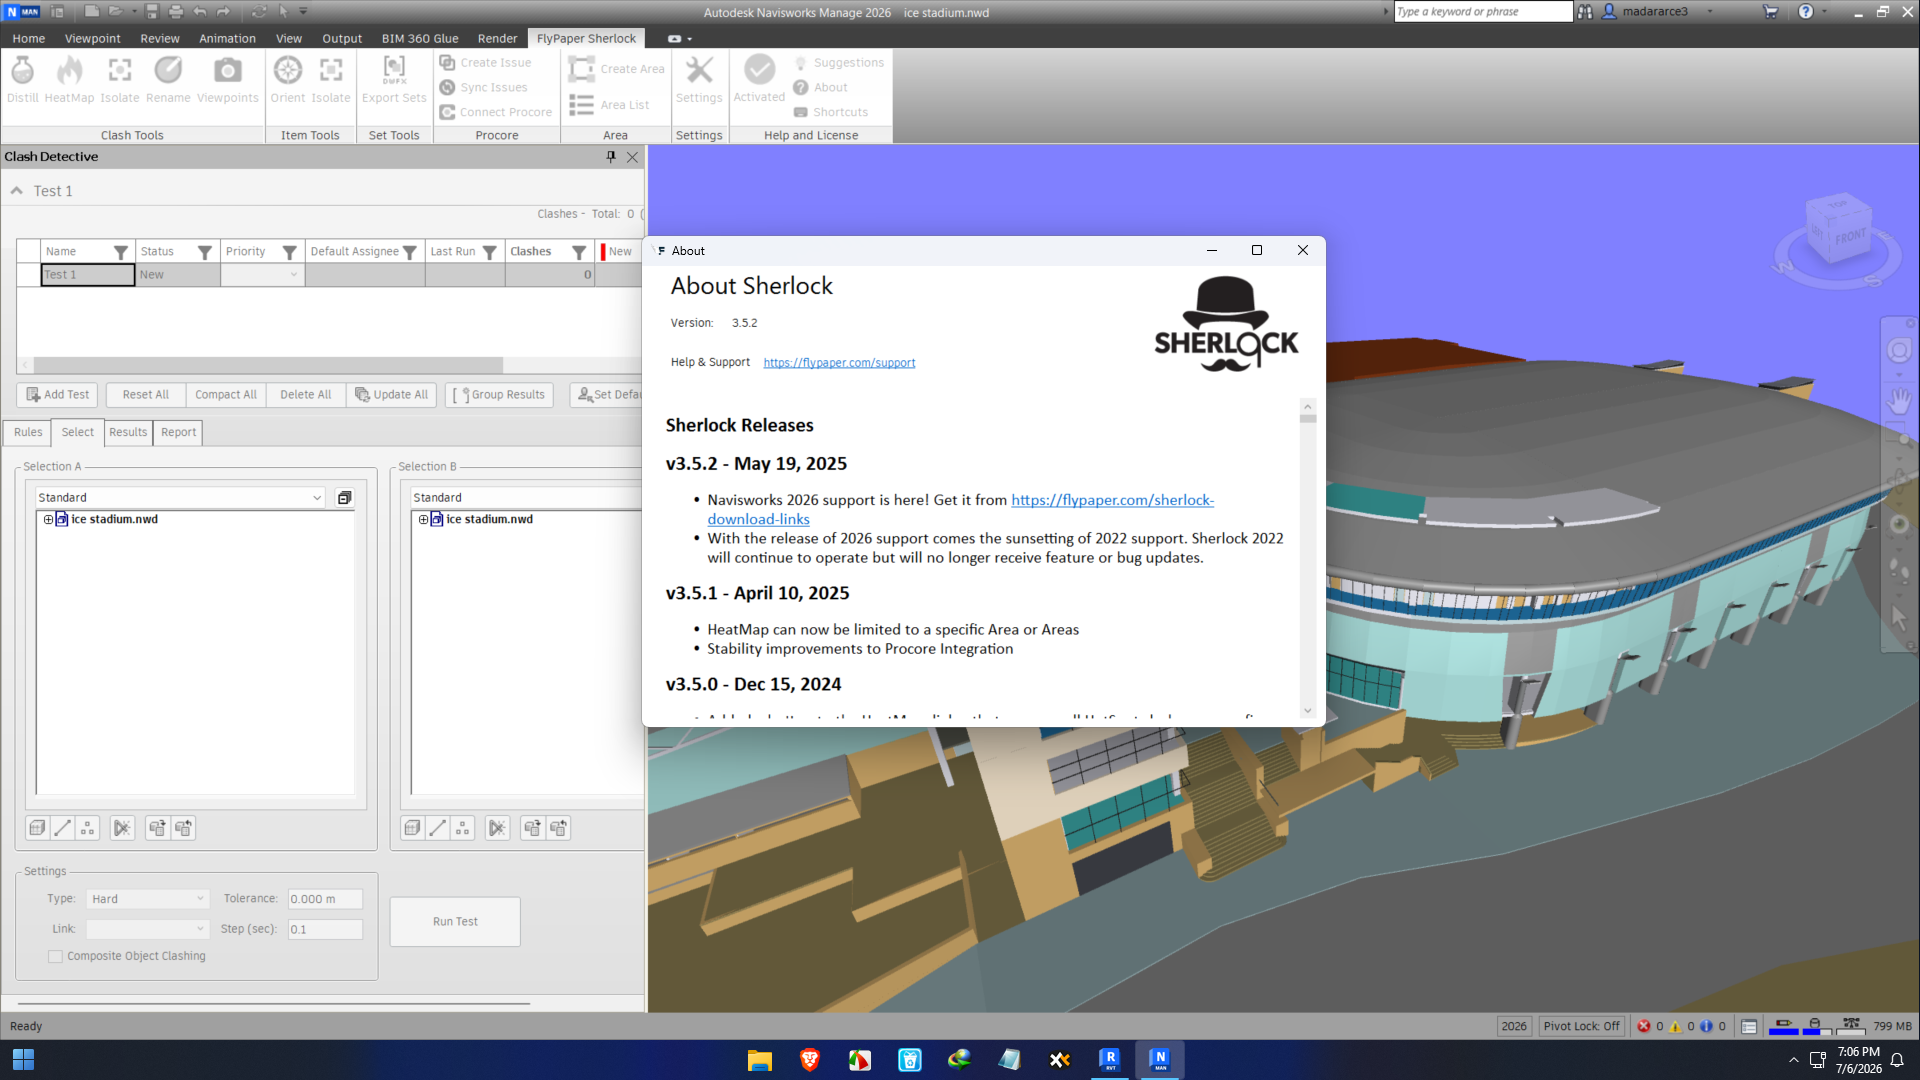Open Suggestions in Help and License
Screen dimensions: 1920x1080
pos(839,62)
